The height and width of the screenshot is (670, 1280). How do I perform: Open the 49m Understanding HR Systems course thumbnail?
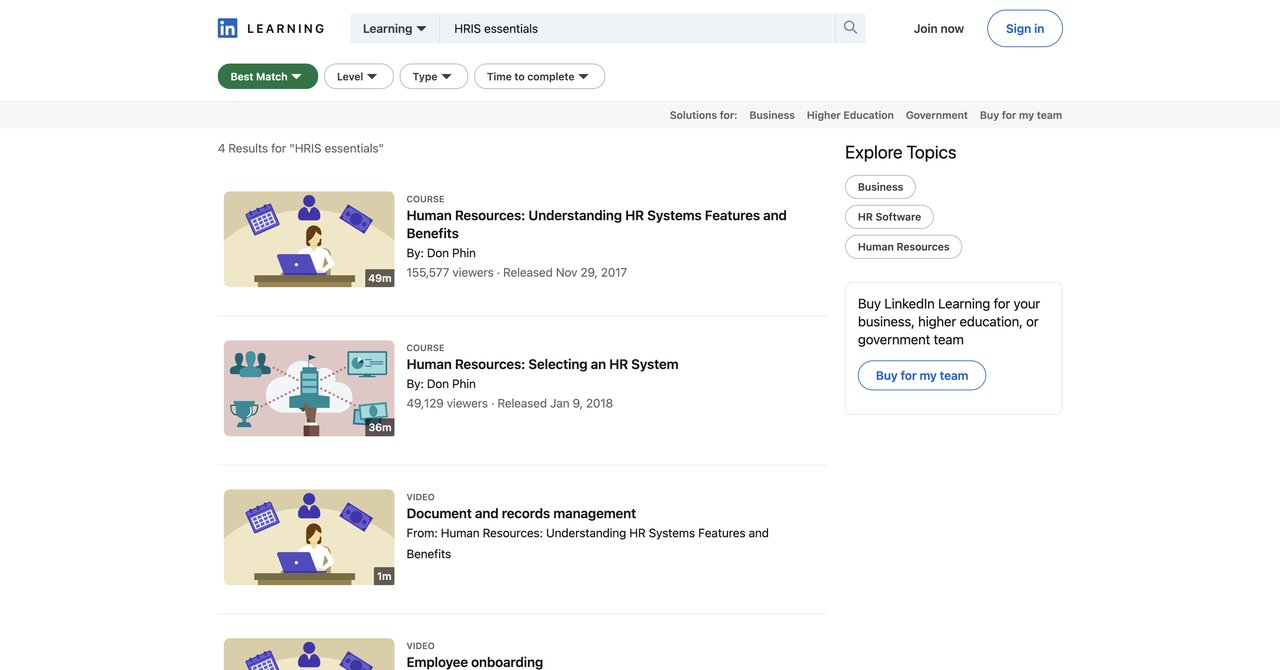(309, 239)
